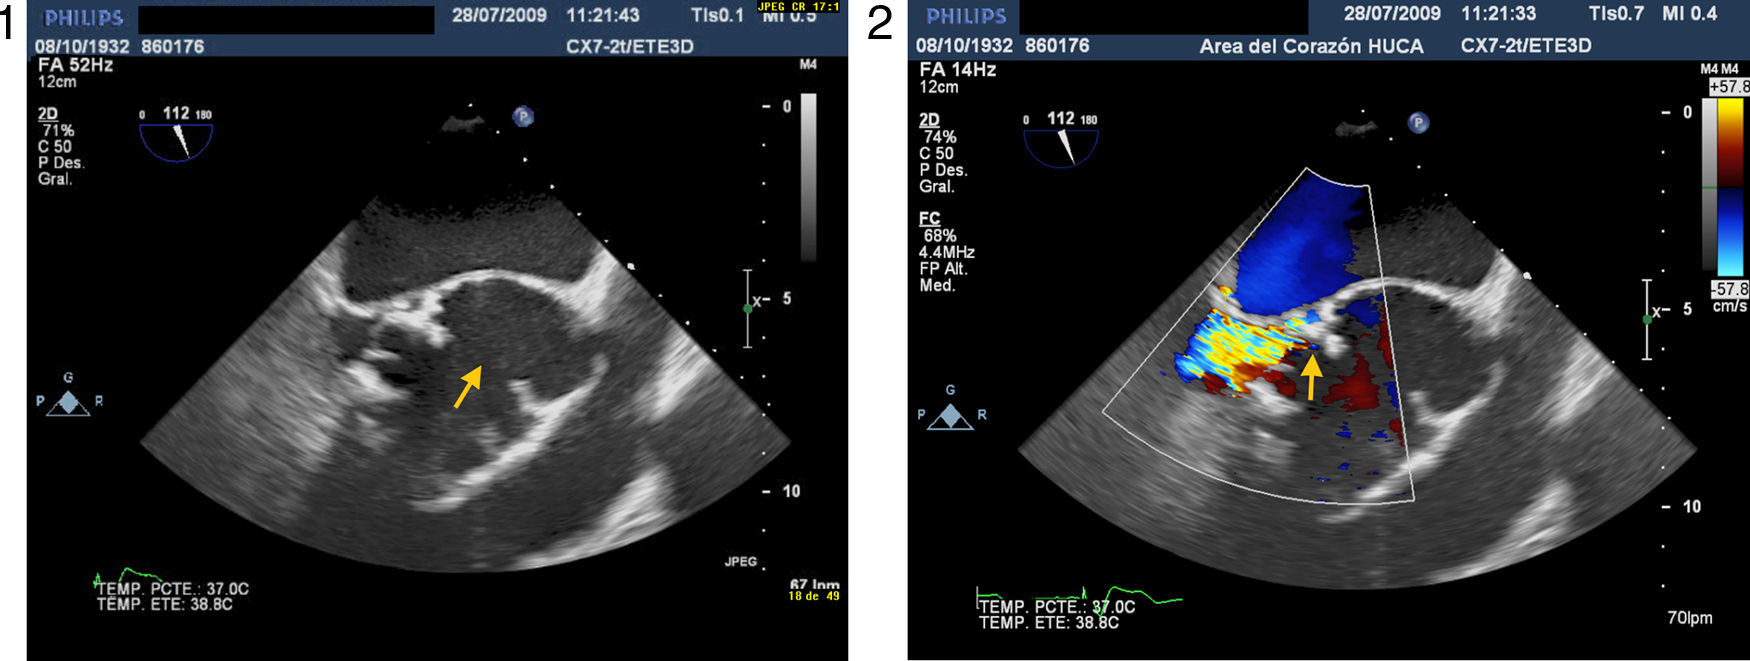
Task: Click the blue P marker in right image
Action: [x=1417, y=123]
